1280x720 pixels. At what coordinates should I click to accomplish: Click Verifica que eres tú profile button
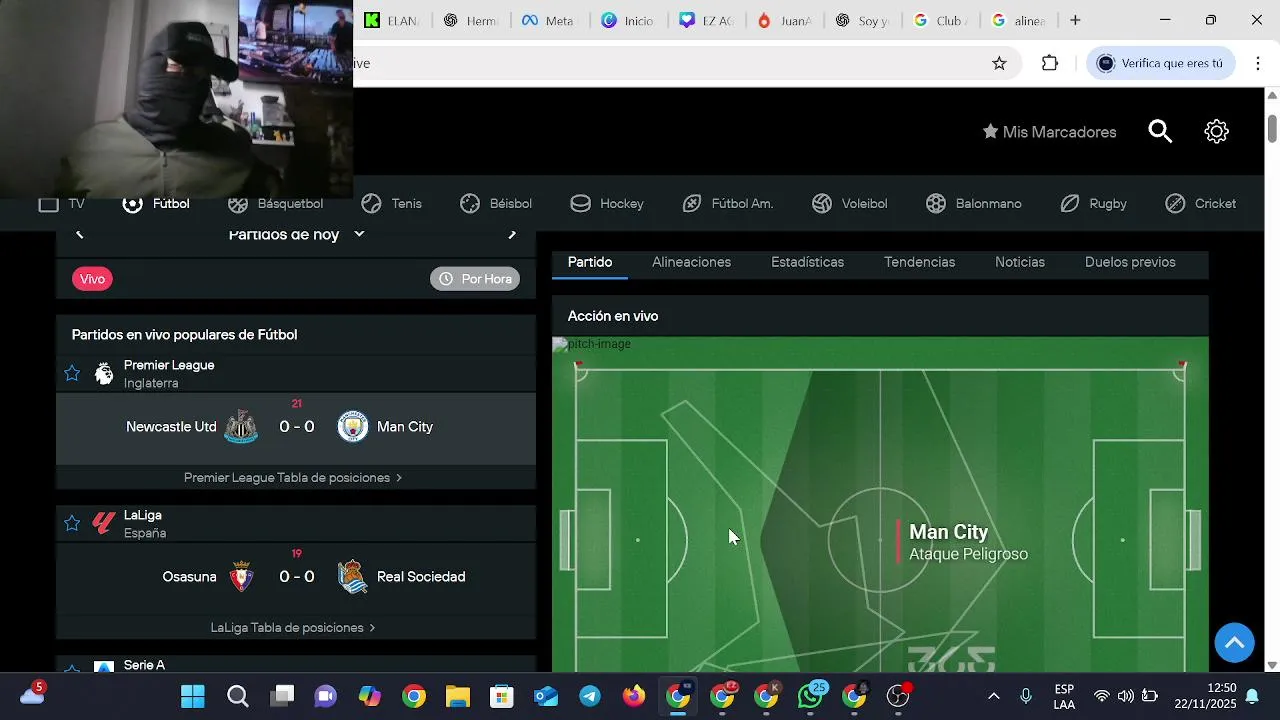[x=1160, y=63]
